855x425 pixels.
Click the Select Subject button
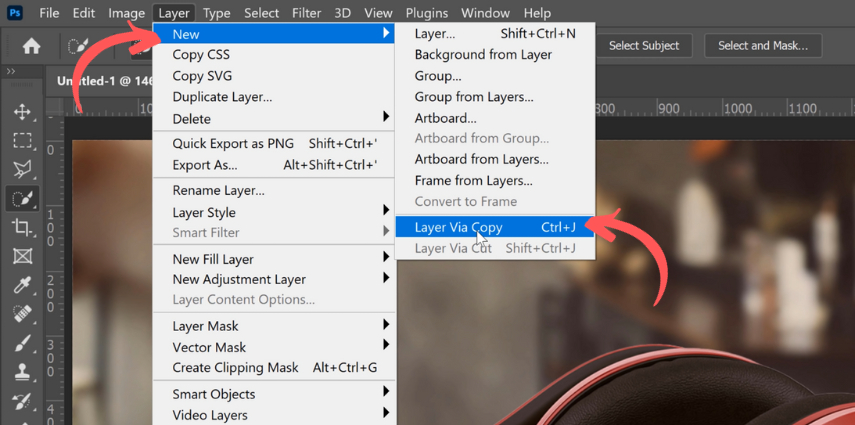coord(644,46)
